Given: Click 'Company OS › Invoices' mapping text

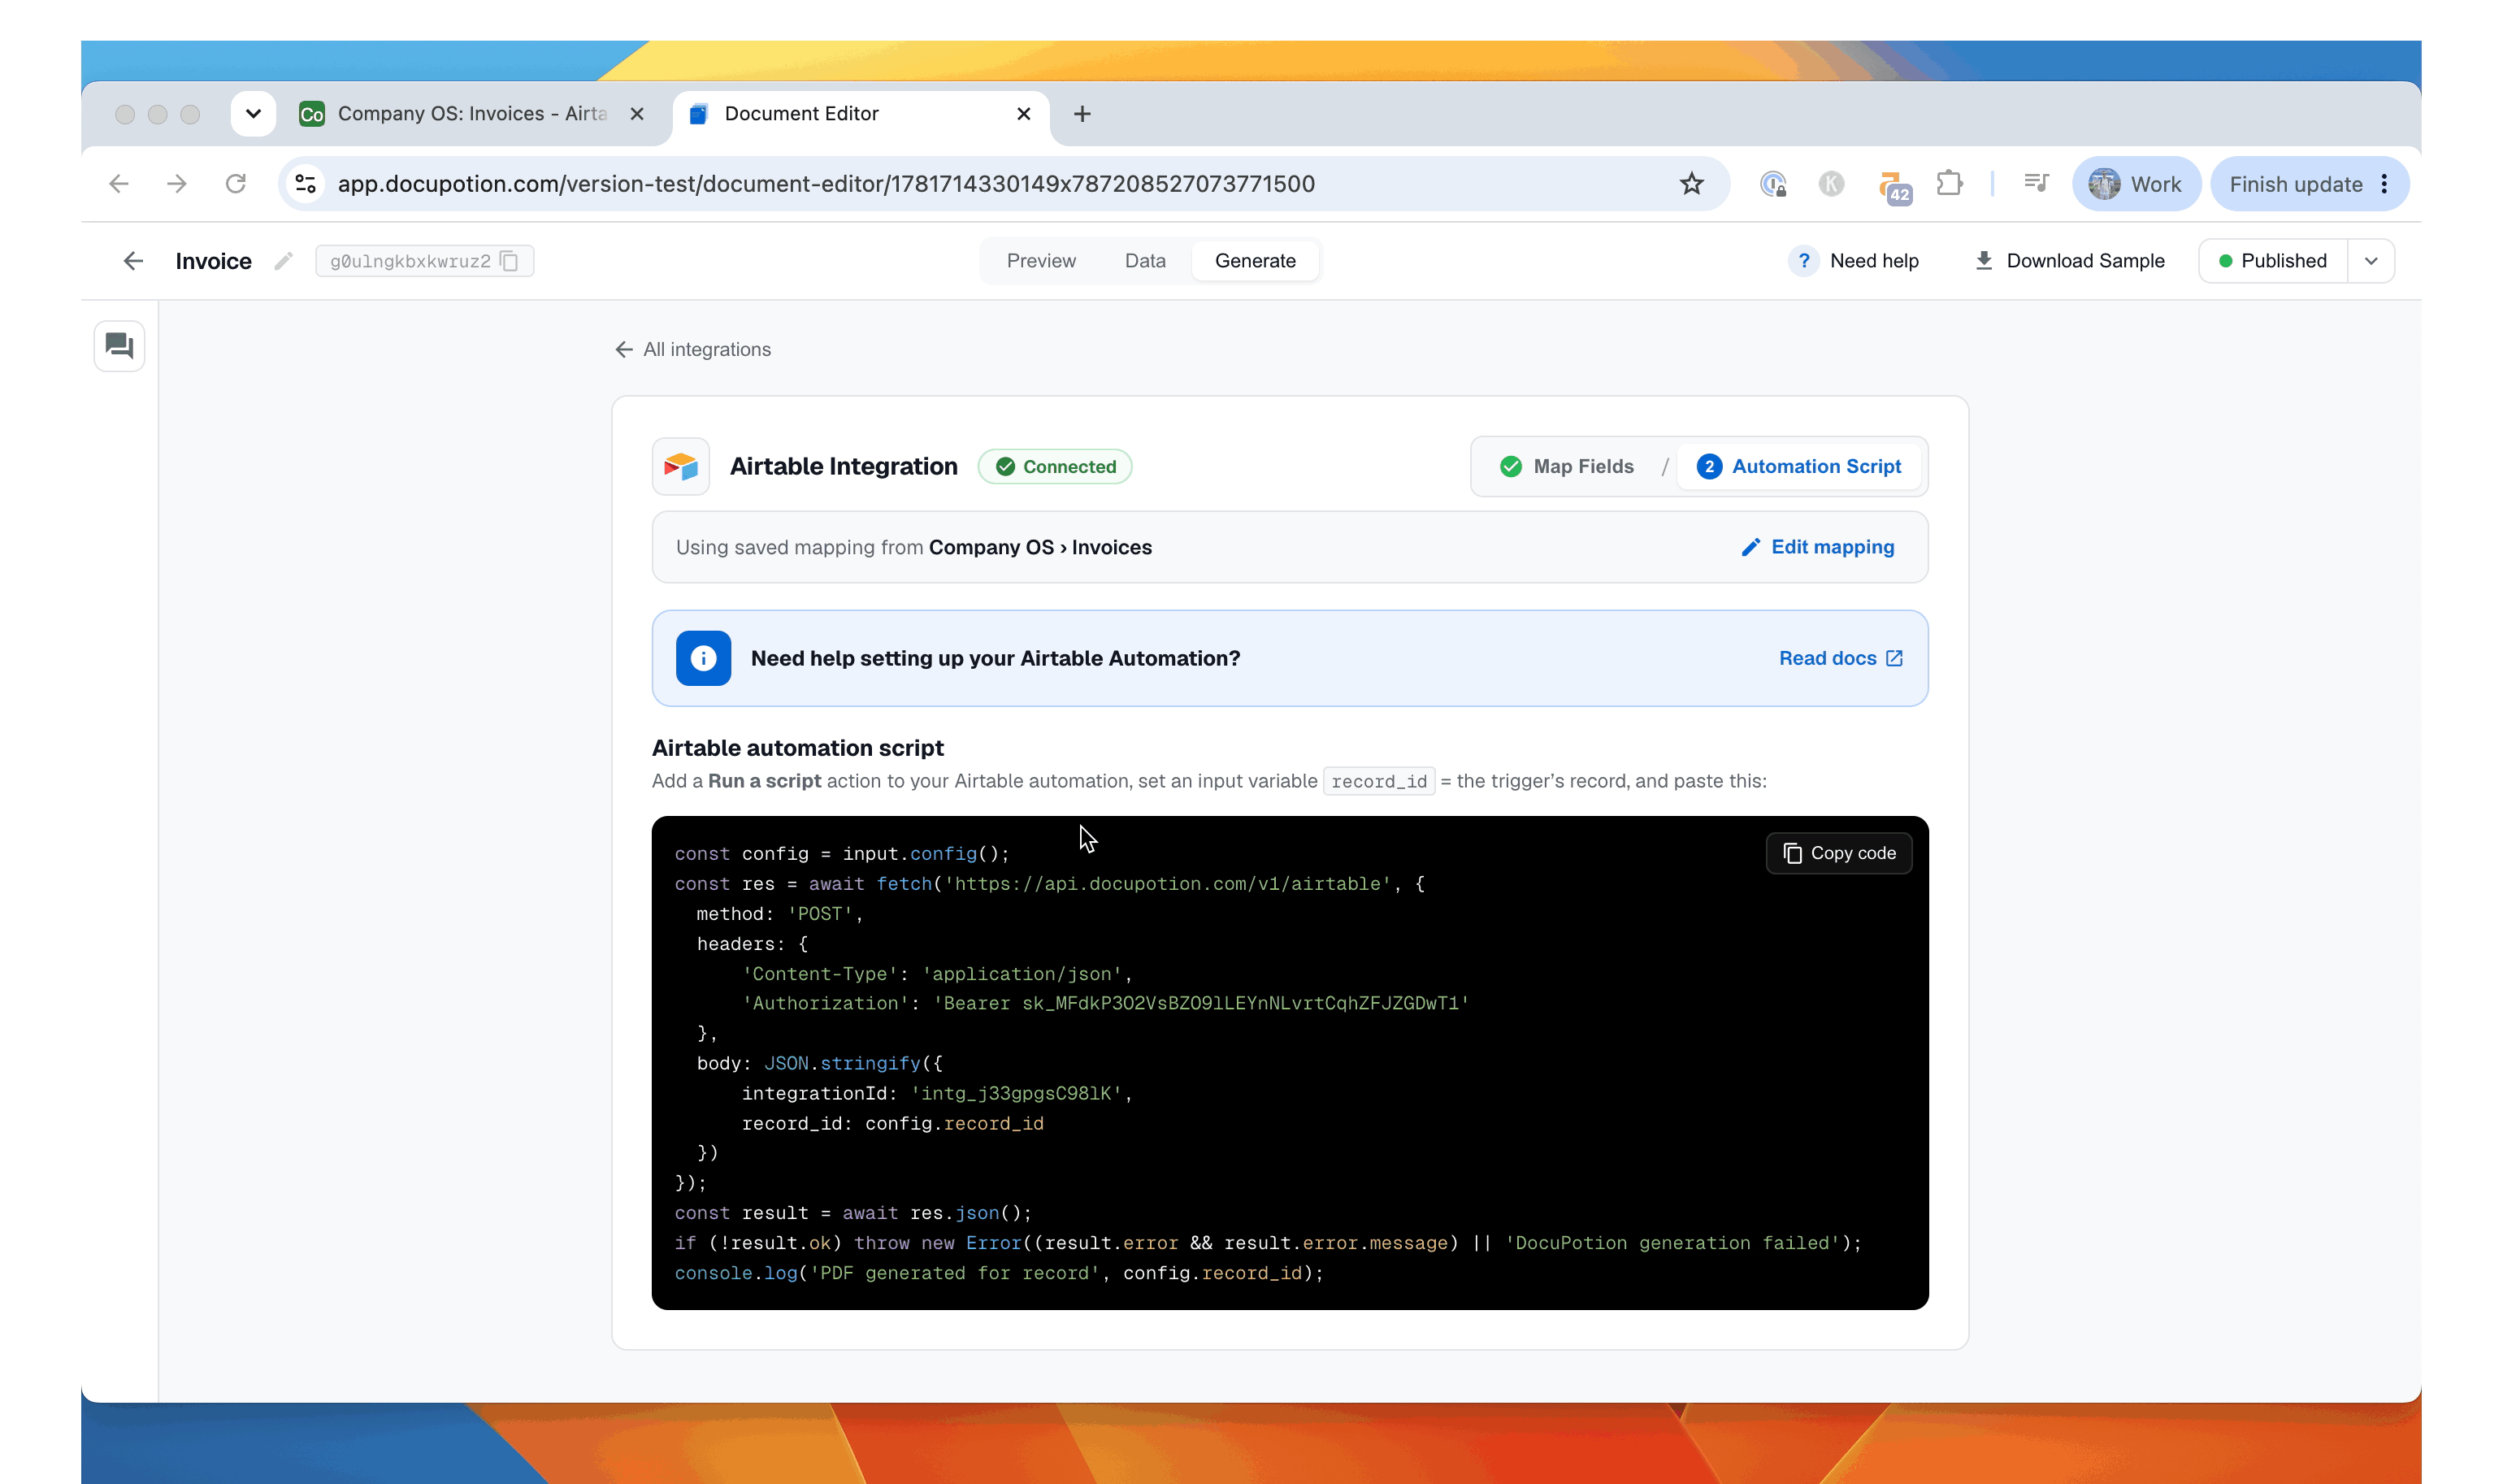Looking at the screenshot, I should [1040, 547].
